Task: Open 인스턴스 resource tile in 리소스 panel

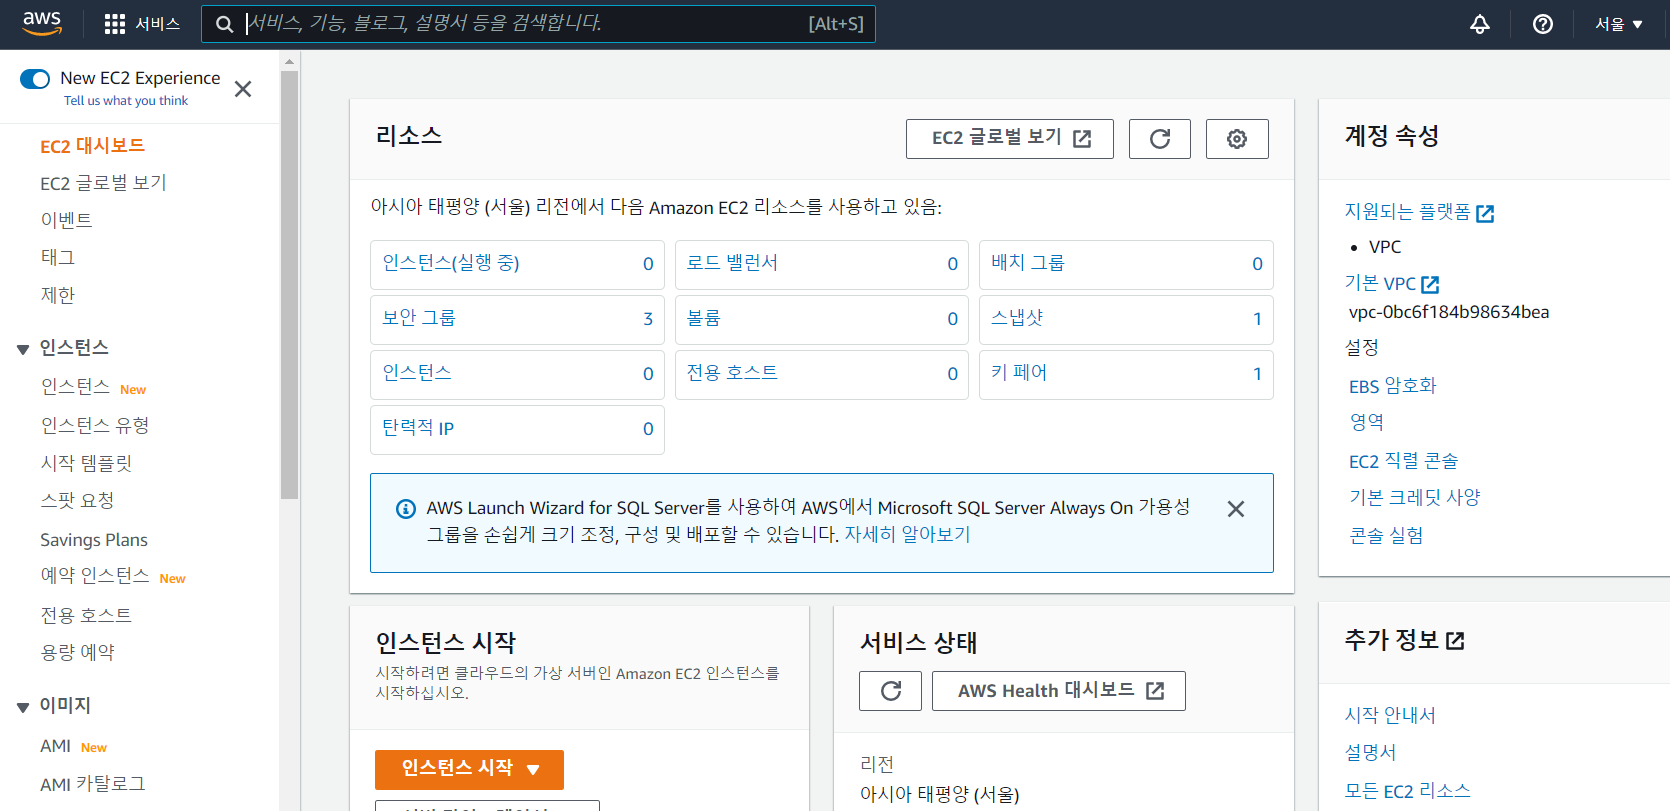Action: click(x=517, y=375)
